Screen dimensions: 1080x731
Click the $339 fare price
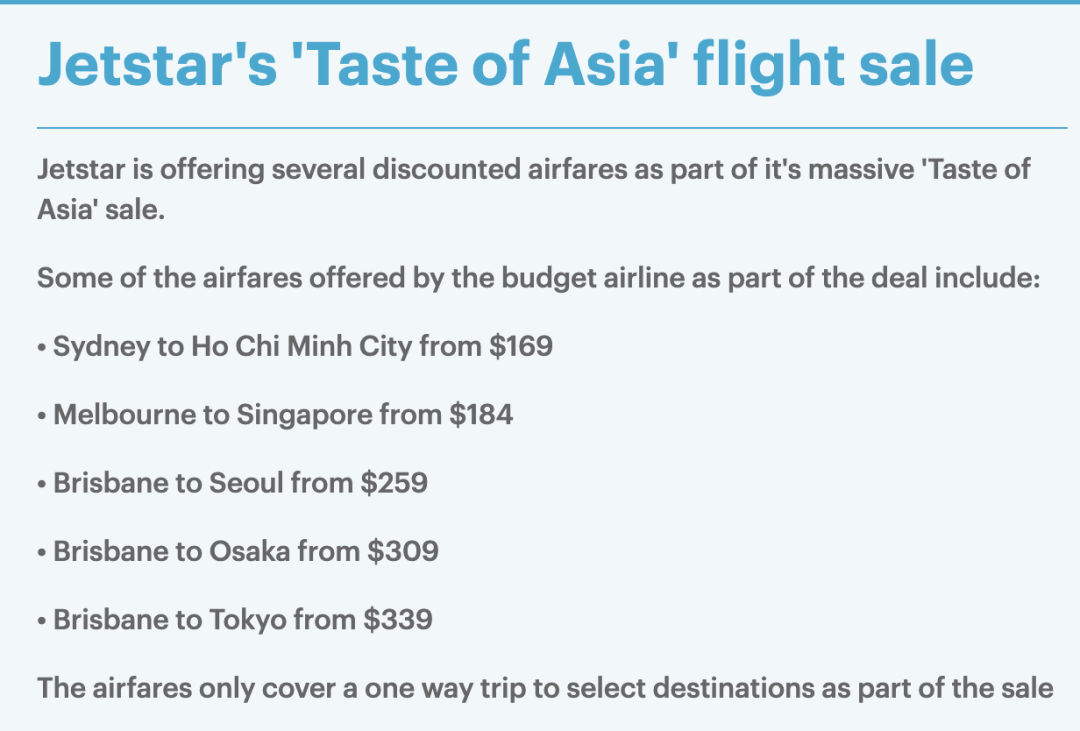click(397, 619)
